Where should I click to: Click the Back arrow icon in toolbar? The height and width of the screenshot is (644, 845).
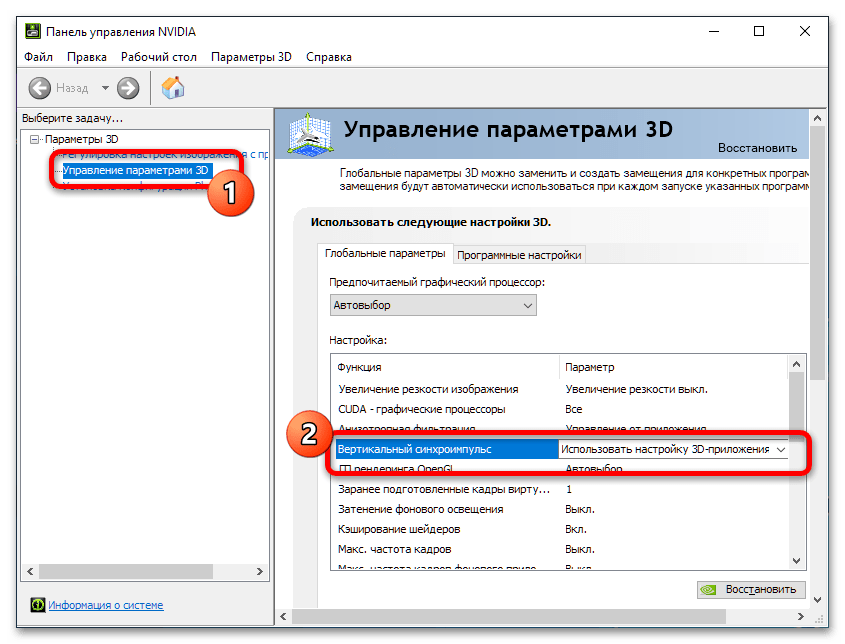click(x=39, y=88)
